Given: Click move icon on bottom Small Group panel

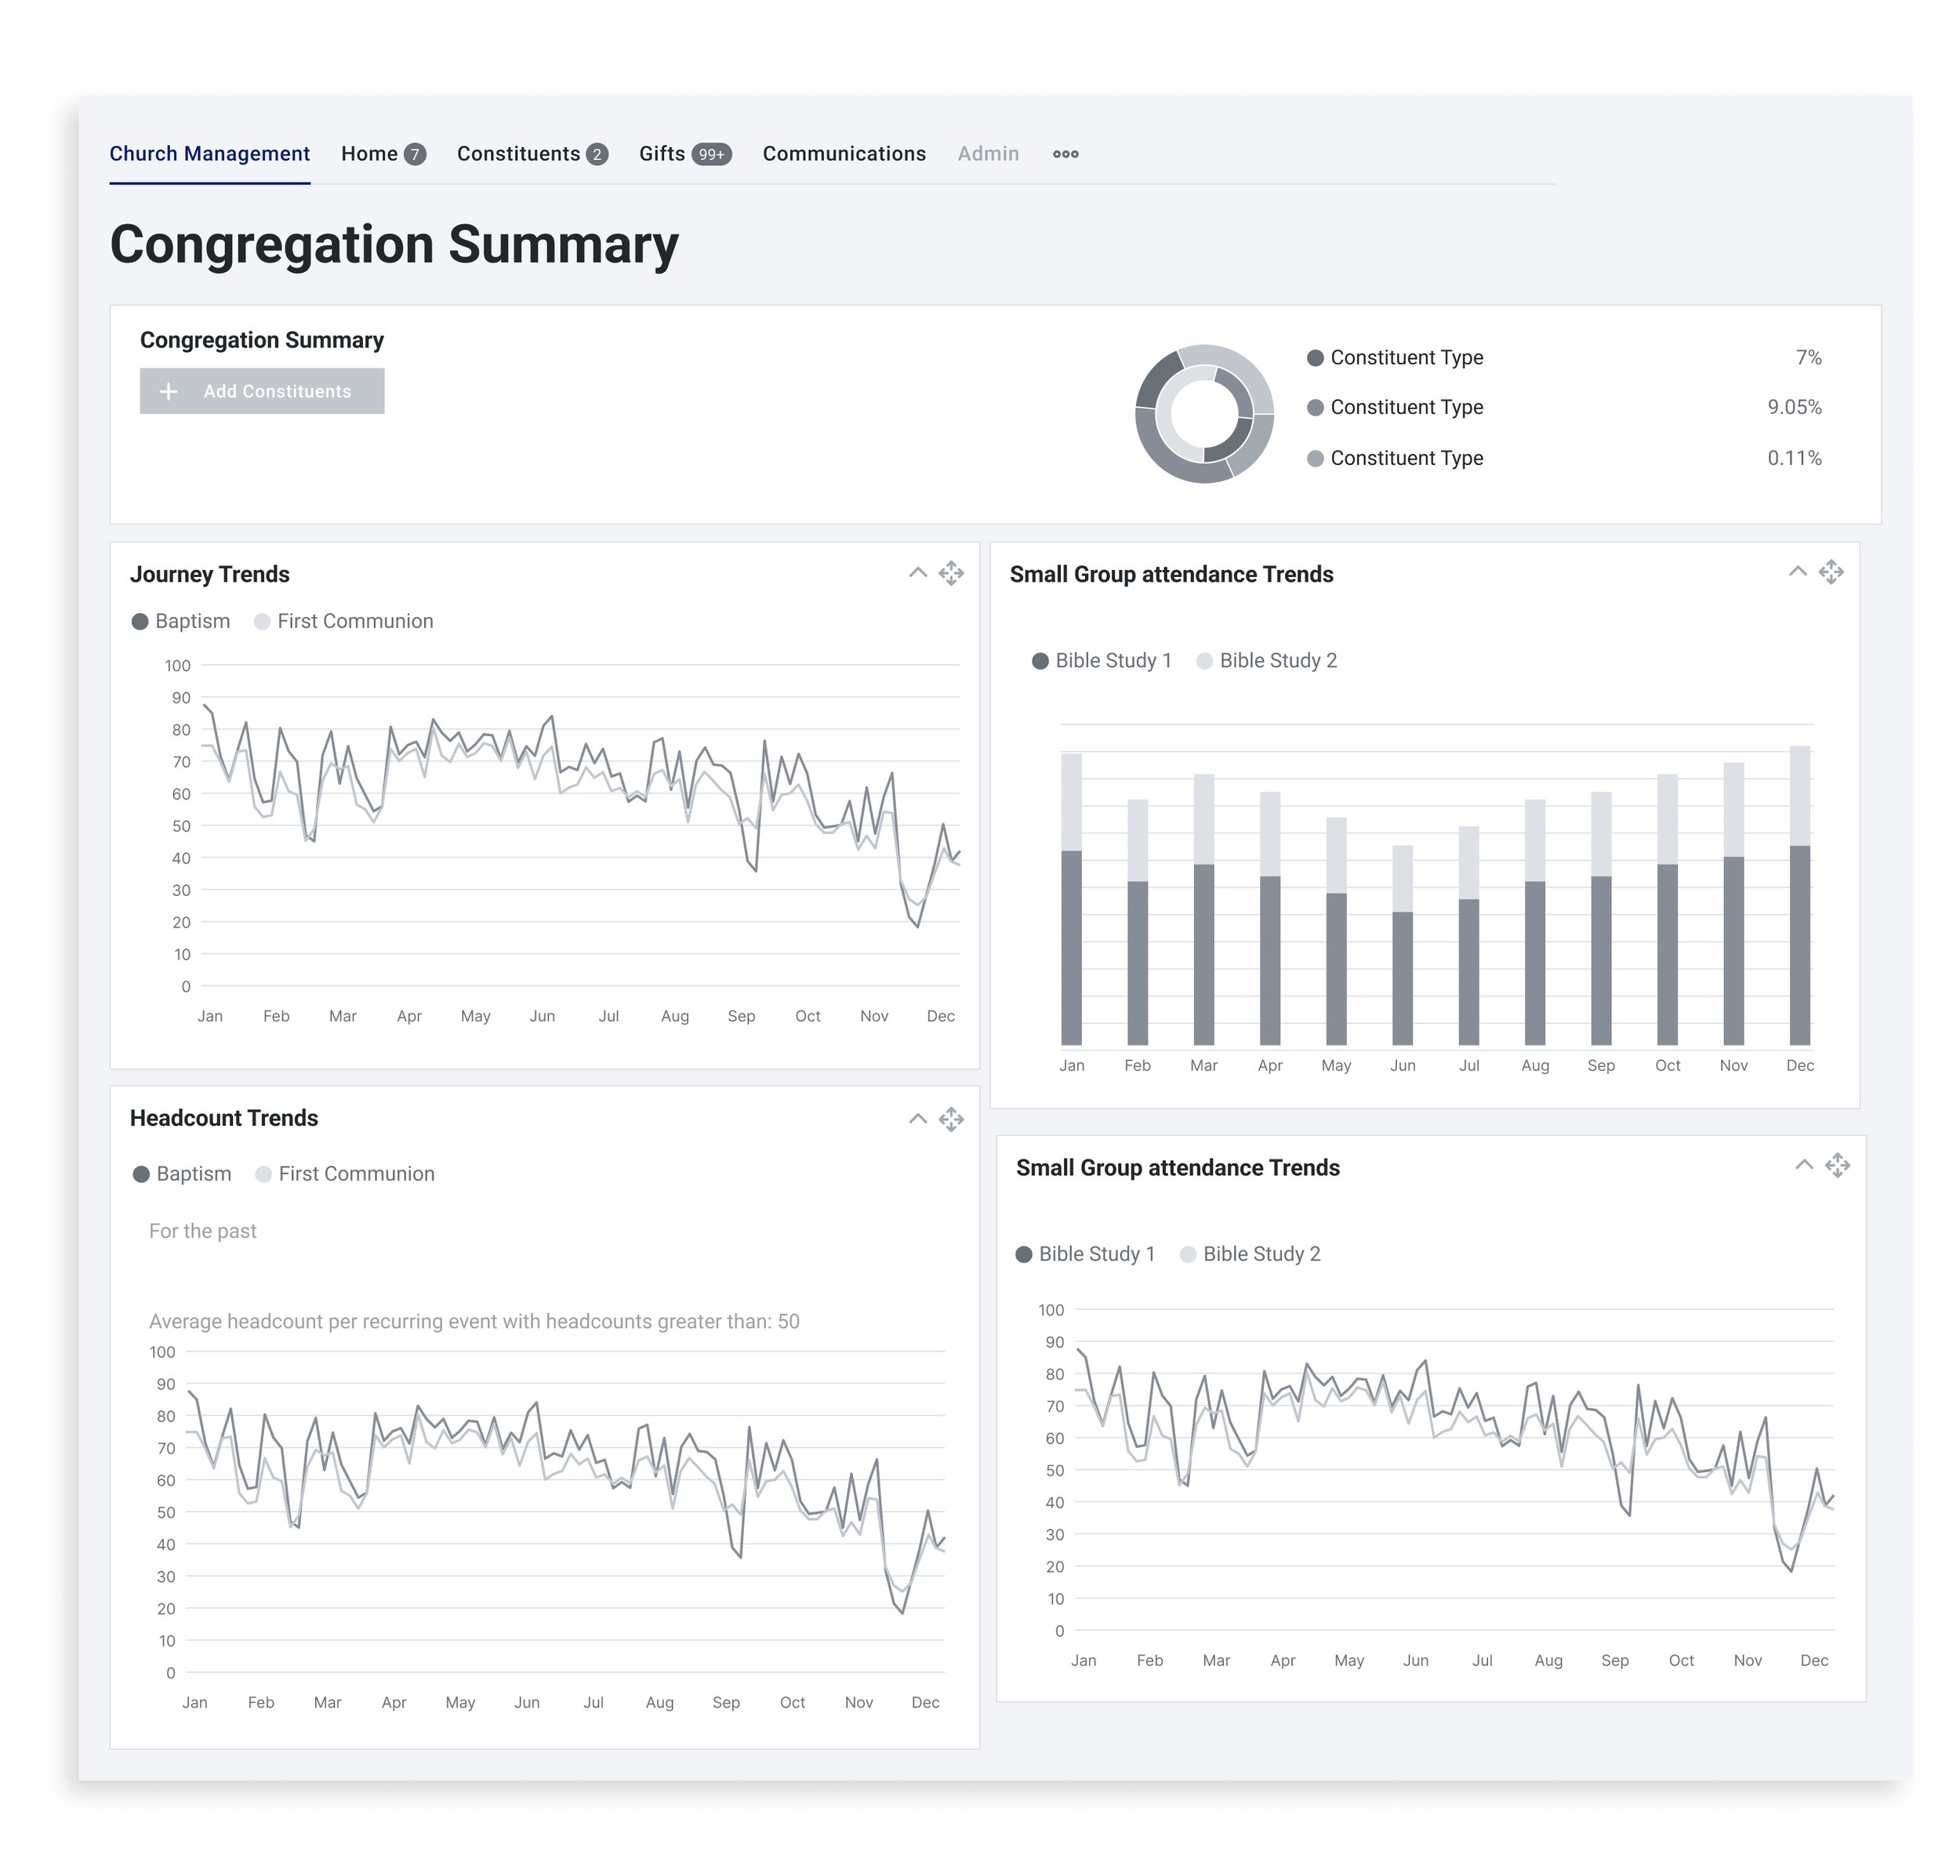Looking at the screenshot, I should pos(1837,1165).
